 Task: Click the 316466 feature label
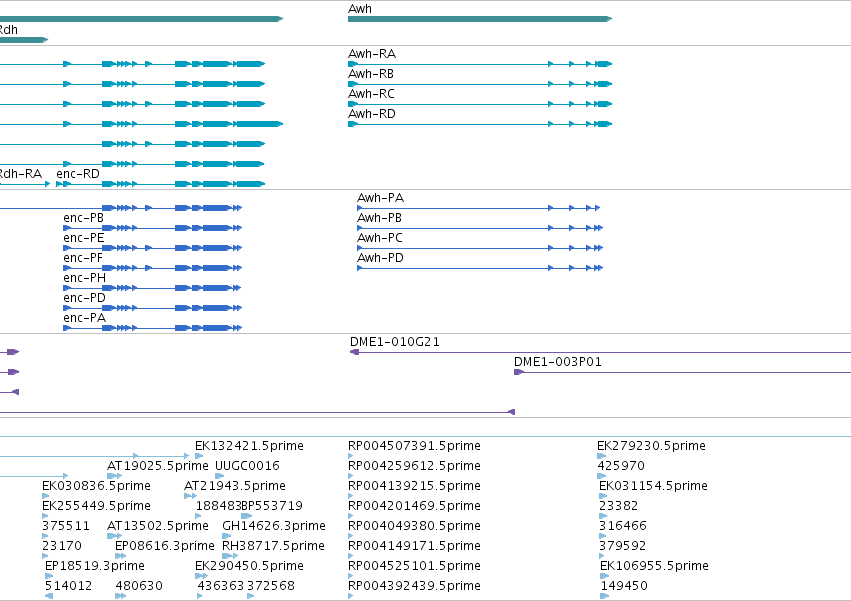pyautogui.click(x=623, y=527)
